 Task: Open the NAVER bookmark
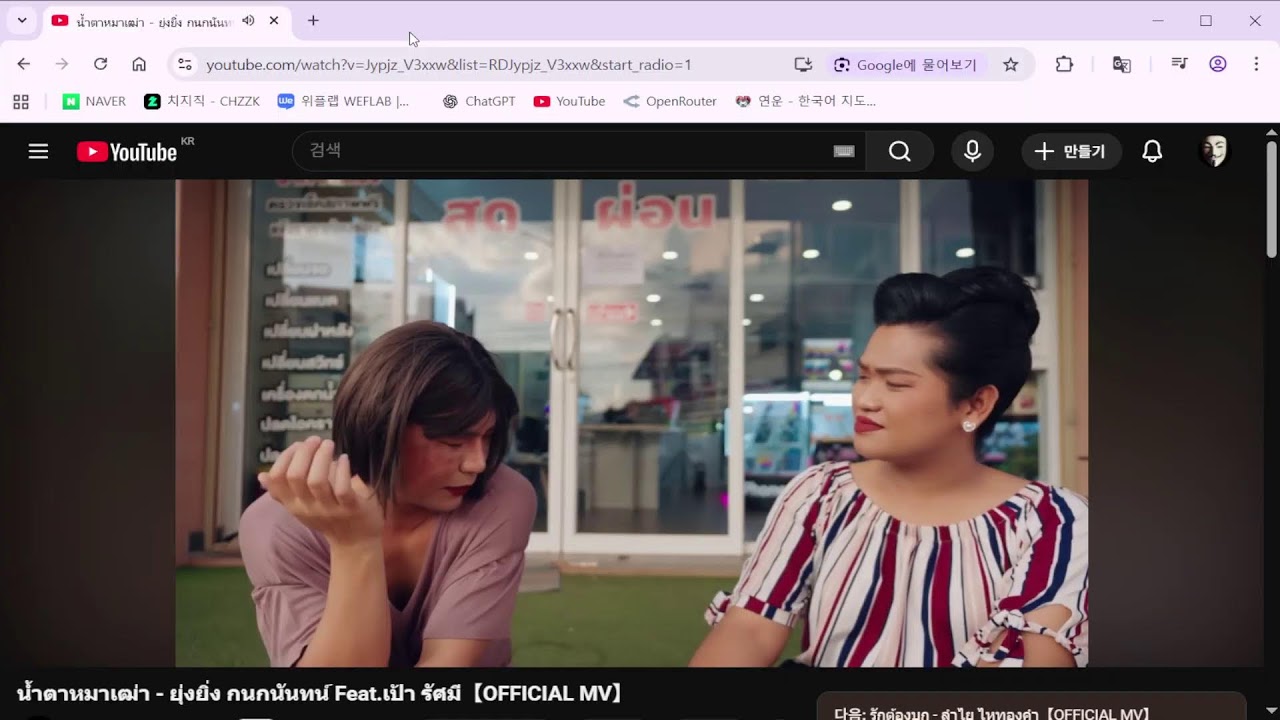94,101
